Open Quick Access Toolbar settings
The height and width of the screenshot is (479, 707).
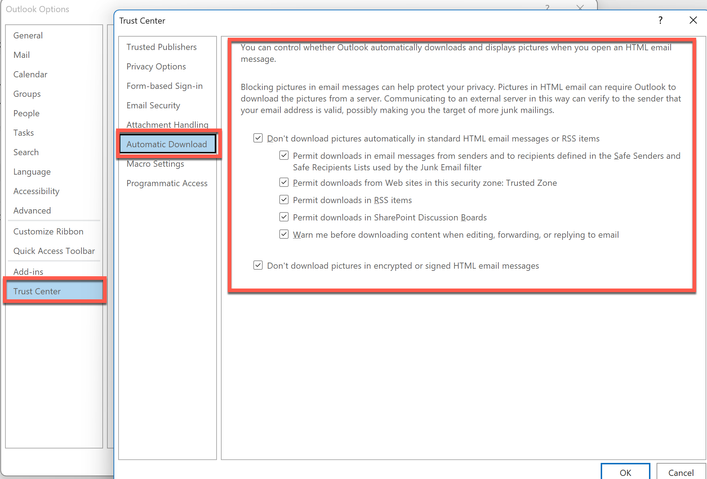pyautogui.click(x=54, y=251)
